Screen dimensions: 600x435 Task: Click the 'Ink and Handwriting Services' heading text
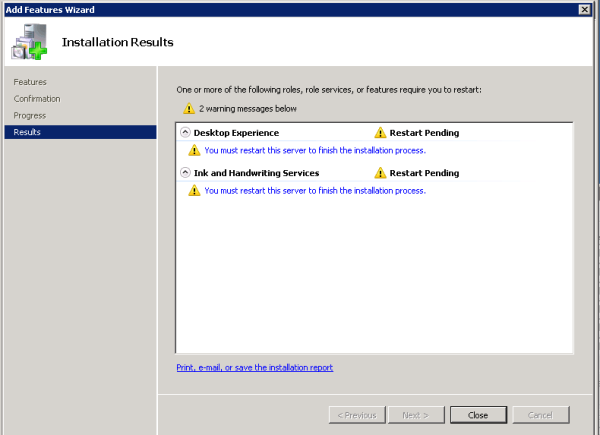point(256,173)
